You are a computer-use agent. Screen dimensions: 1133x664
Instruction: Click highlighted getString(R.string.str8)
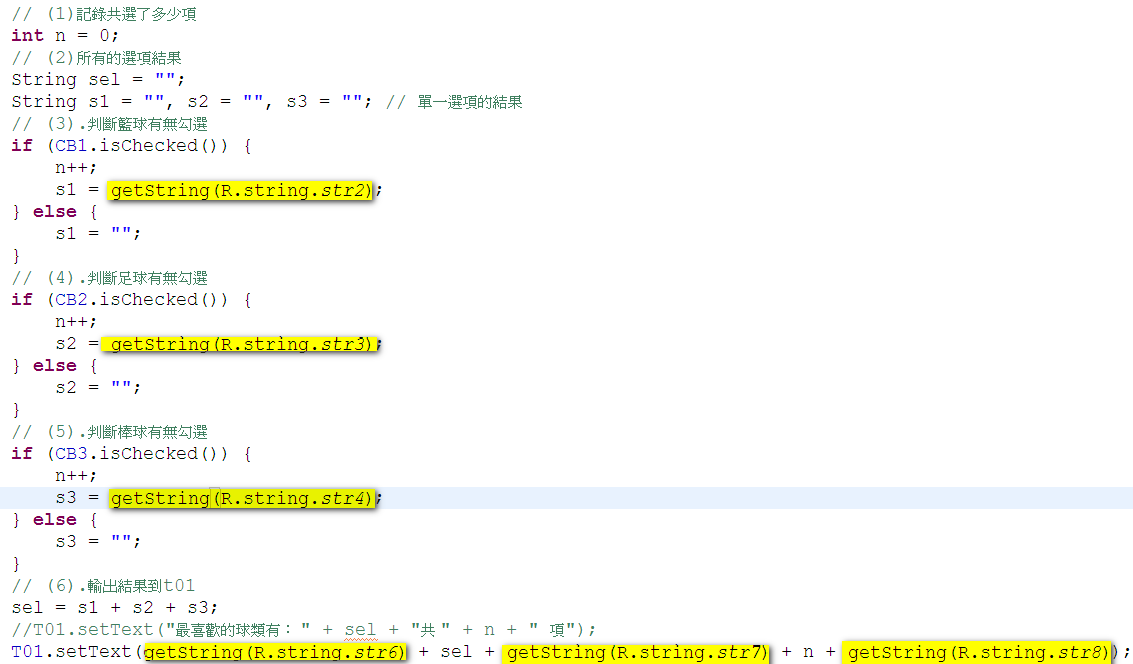[978, 652]
